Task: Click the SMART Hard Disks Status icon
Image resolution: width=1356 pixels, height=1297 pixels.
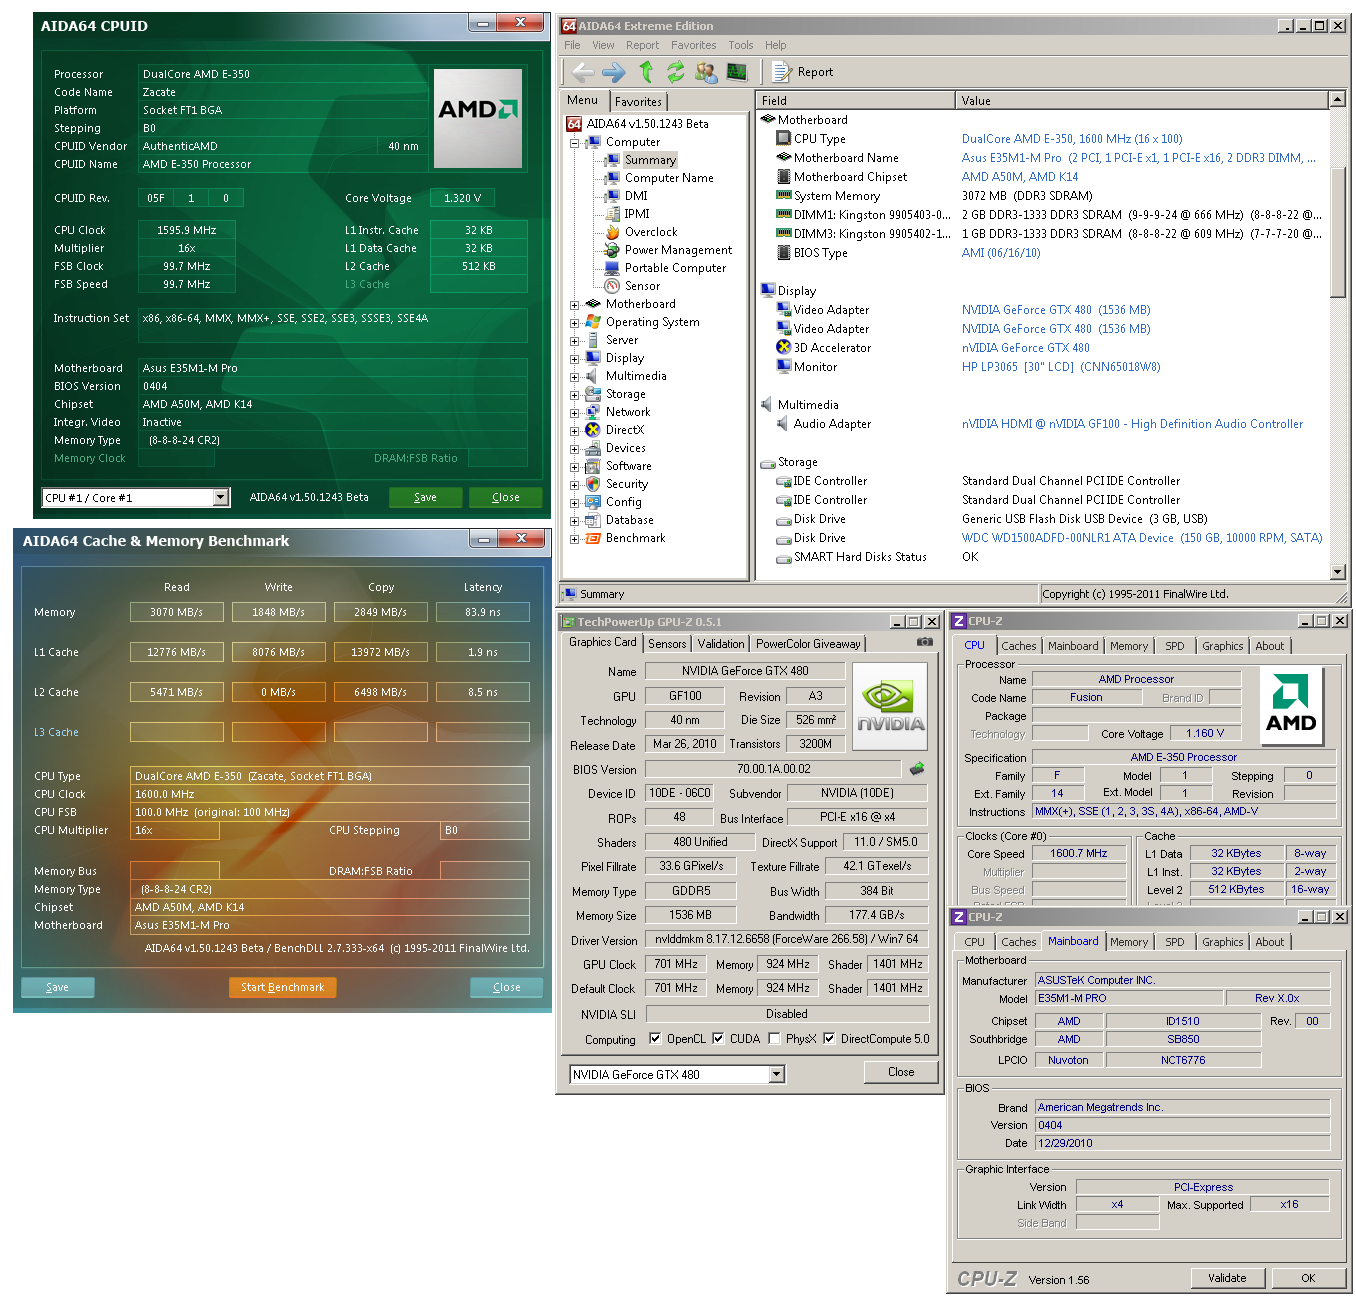Action: point(784,557)
